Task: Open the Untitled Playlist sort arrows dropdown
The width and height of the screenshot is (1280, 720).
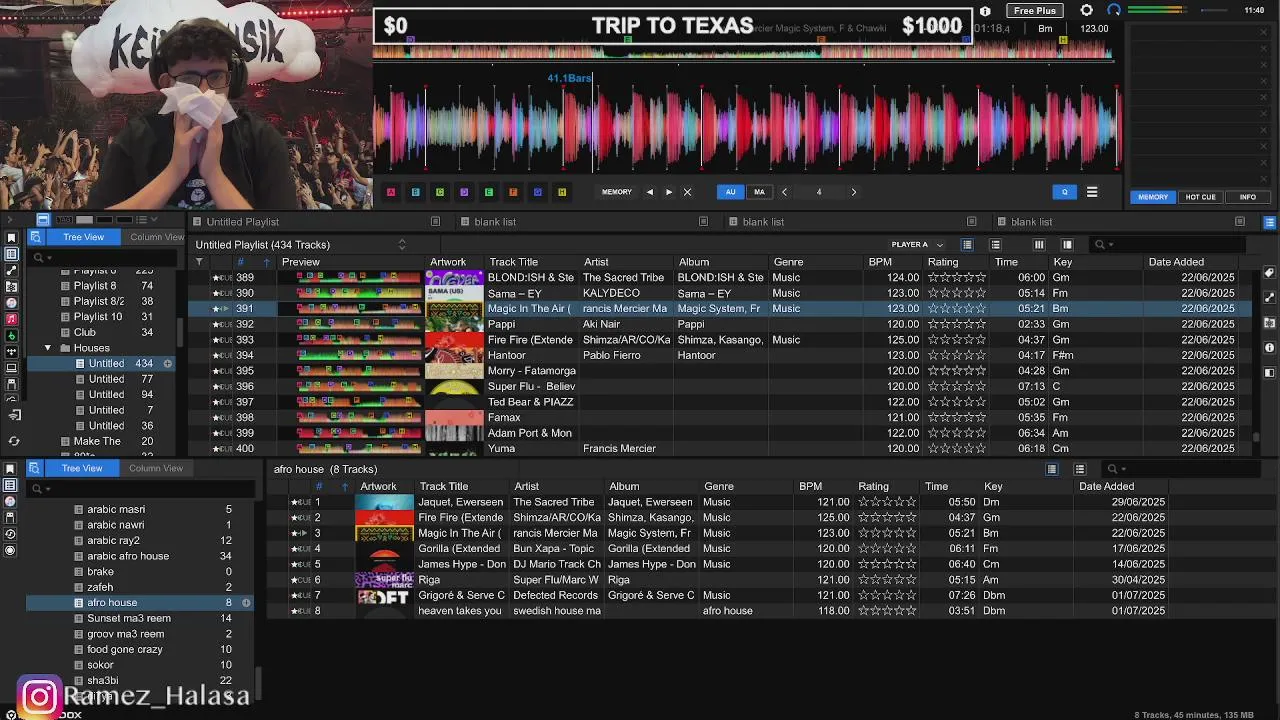Action: pyautogui.click(x=402, y=245)
